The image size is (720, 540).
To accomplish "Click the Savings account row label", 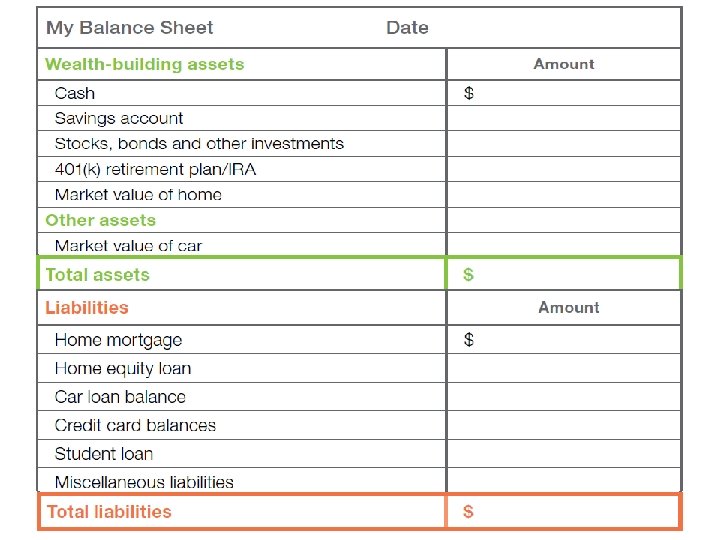I will pos(119,118).
